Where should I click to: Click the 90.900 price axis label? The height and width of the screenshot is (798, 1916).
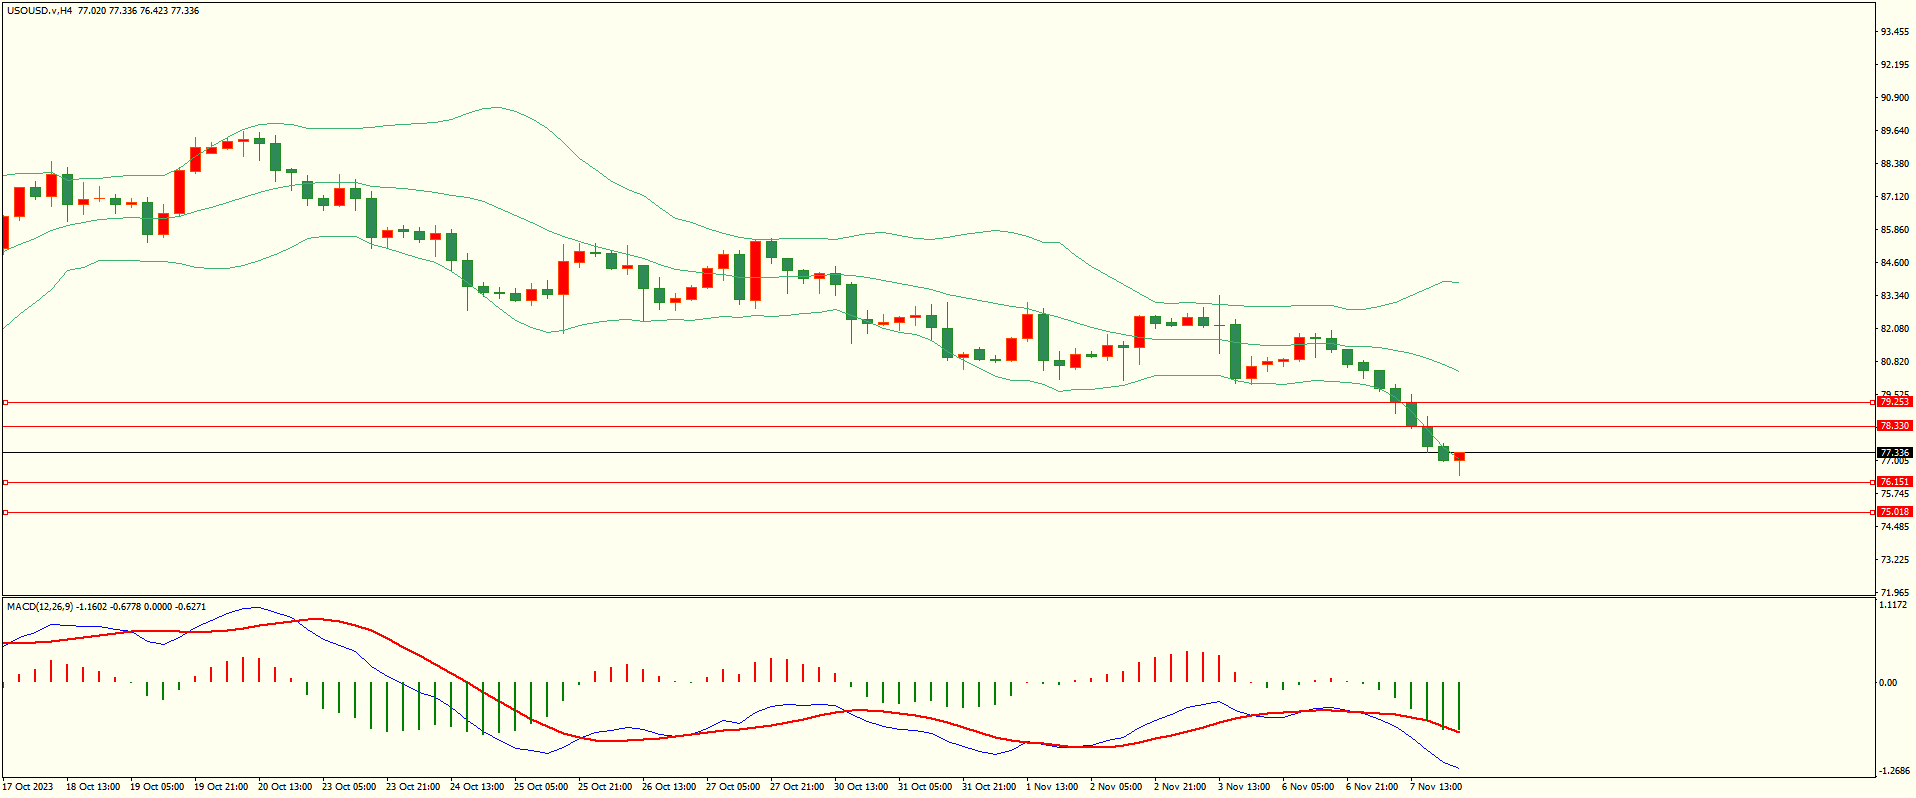1894,98
